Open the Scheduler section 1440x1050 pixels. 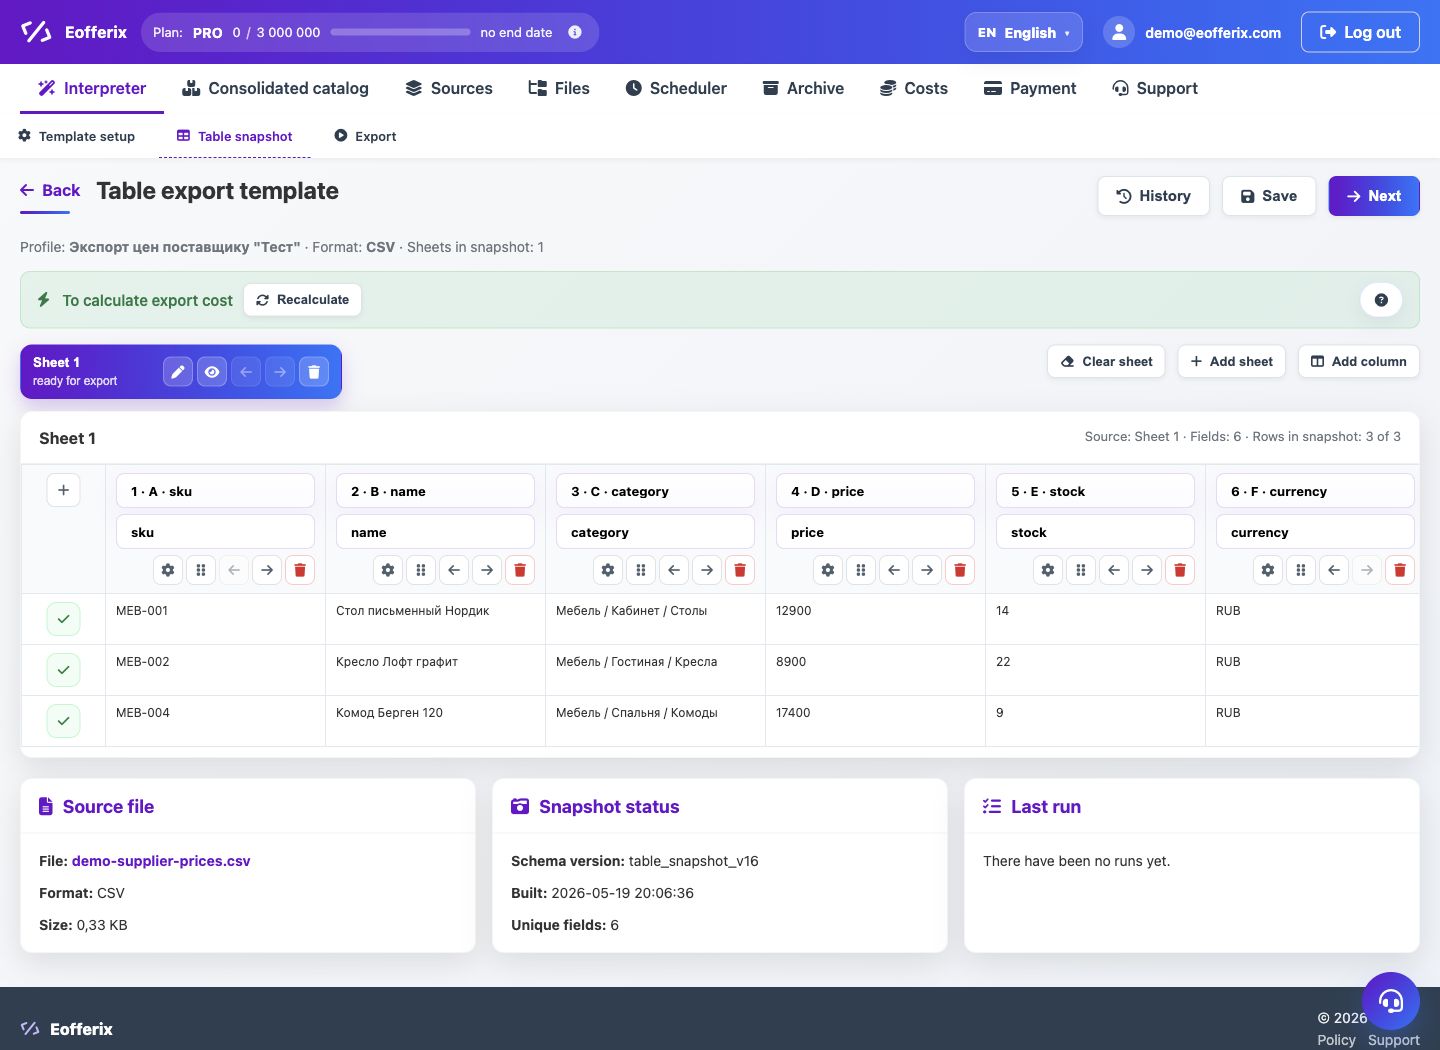tap(676, 88)
